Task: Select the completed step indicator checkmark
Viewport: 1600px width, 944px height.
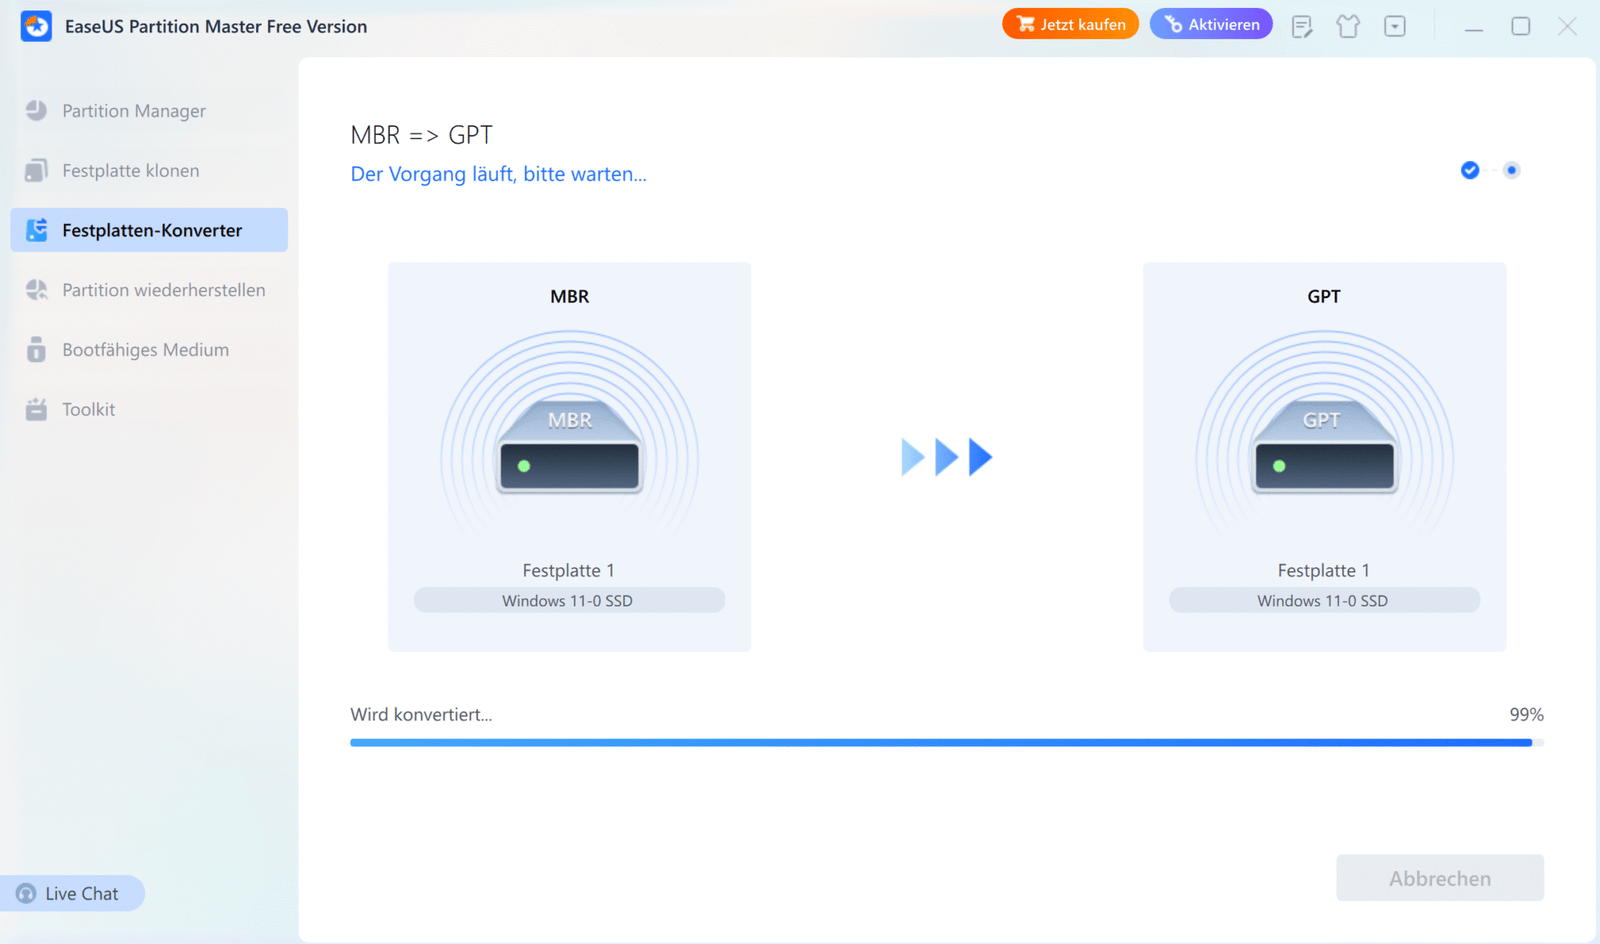Action: (1469, 170)
